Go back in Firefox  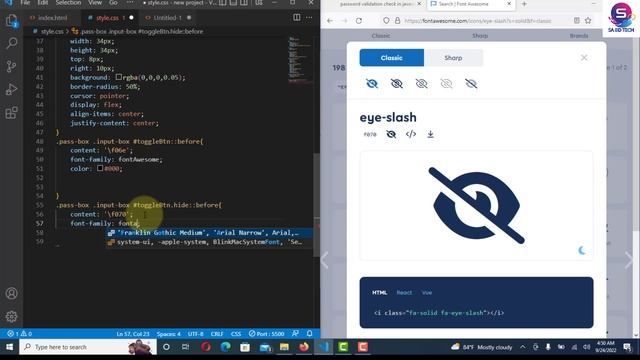click(330, 20)
